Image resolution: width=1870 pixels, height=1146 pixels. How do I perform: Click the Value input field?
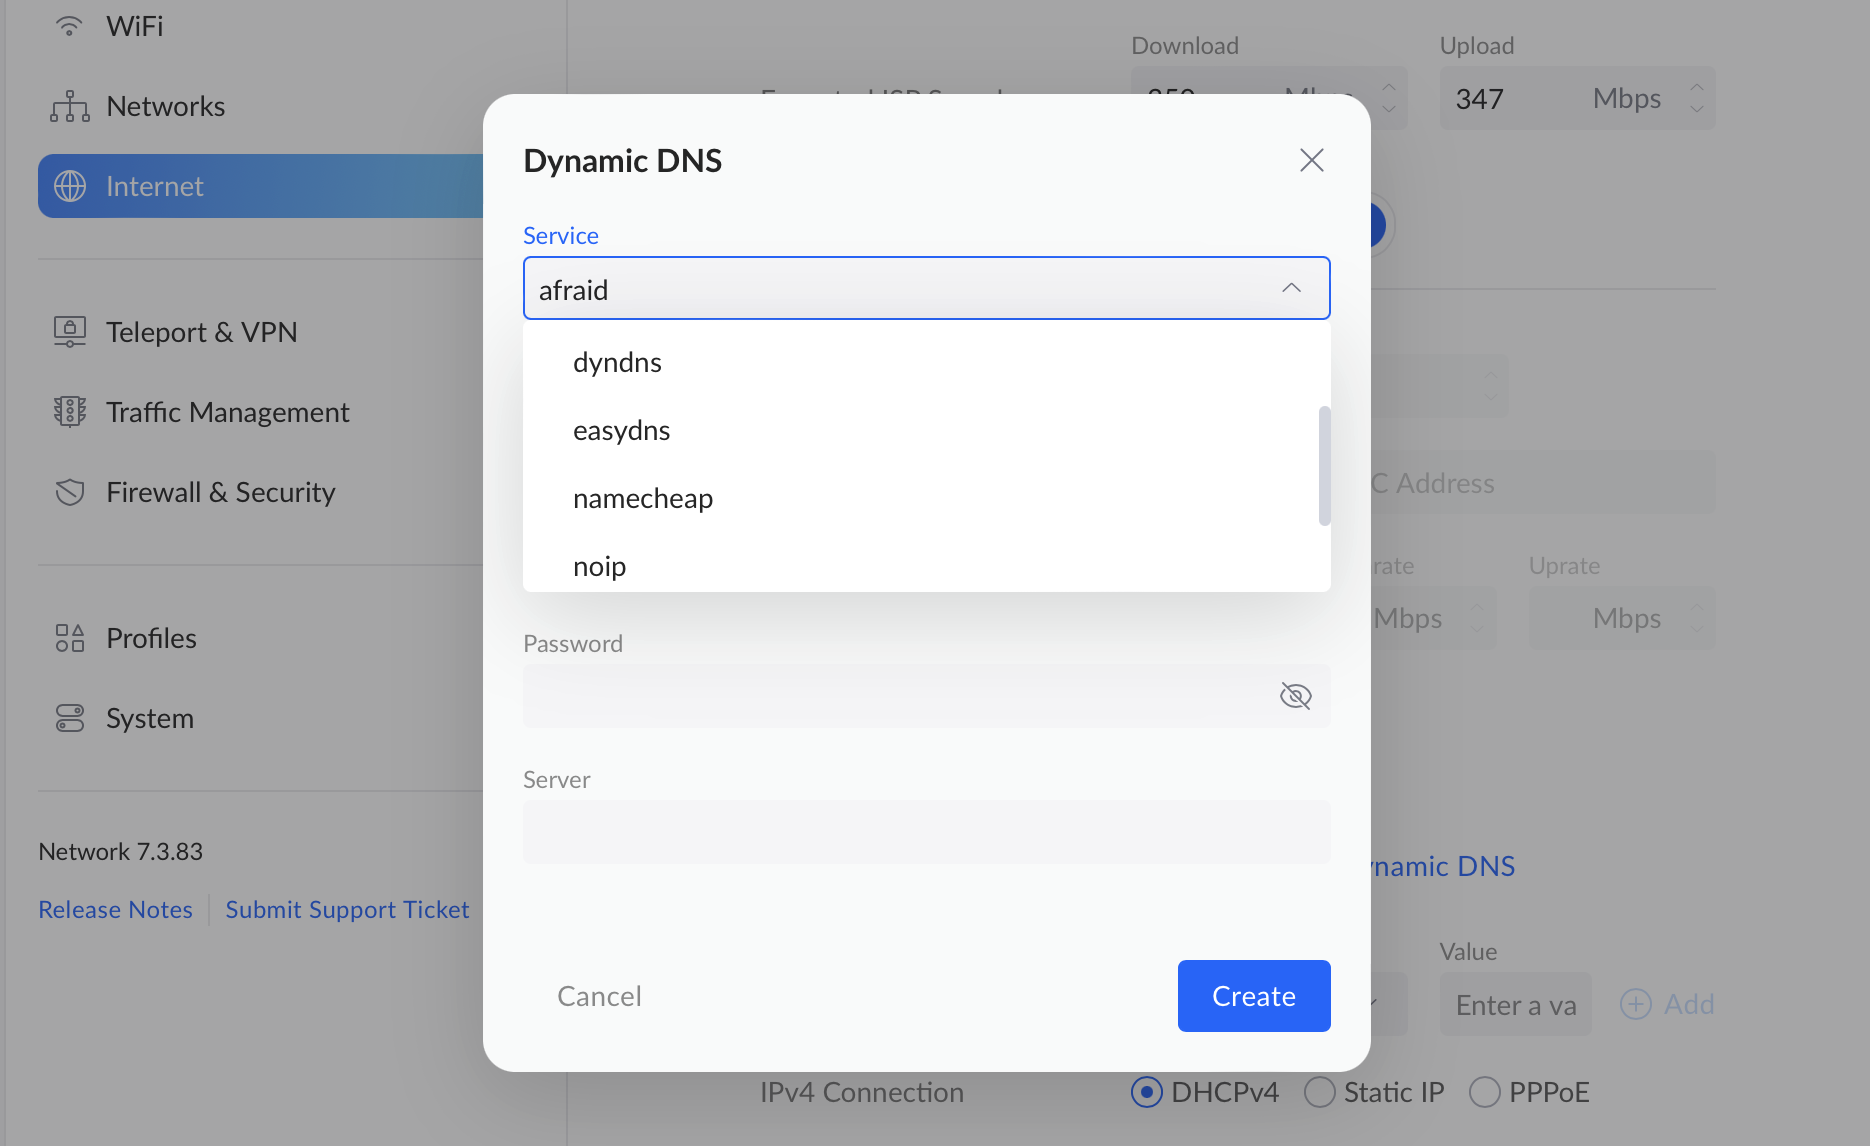click(1515, 1004)
